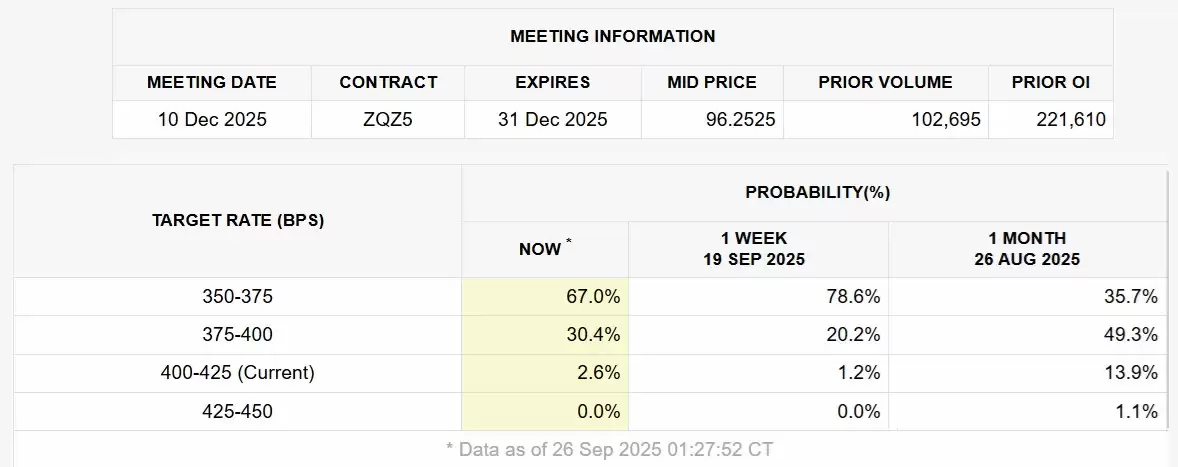1178x467 pixels.
Task: Click the 400-425 (Current) rate row
Action: click(237, 373)
